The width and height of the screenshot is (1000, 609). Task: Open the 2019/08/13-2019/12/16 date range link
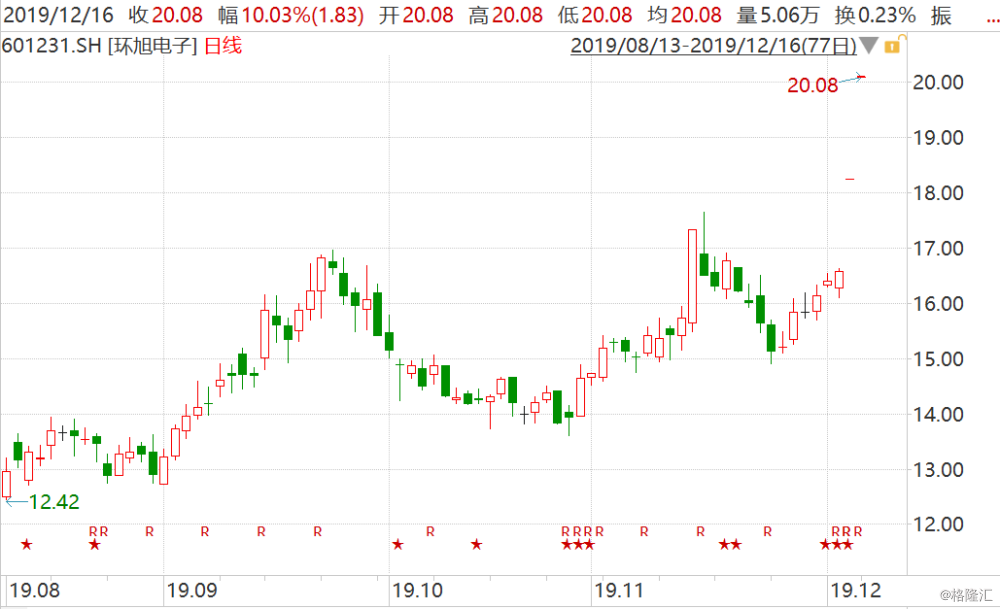pos(714,46)
